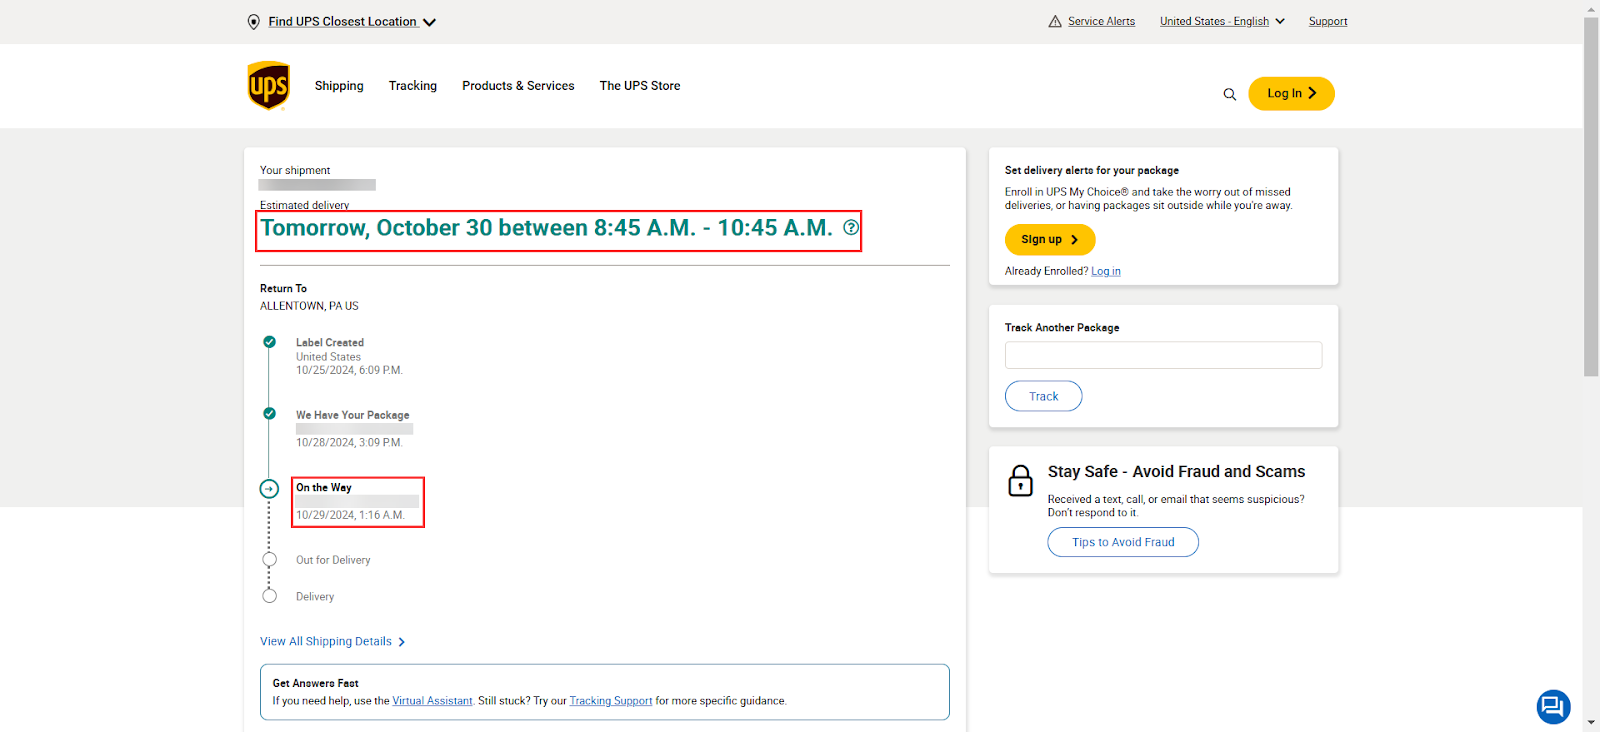Open the Tracking menu
Viewport: 1600px width, 732px height.
pyautogui.click(x=412, y=86)
